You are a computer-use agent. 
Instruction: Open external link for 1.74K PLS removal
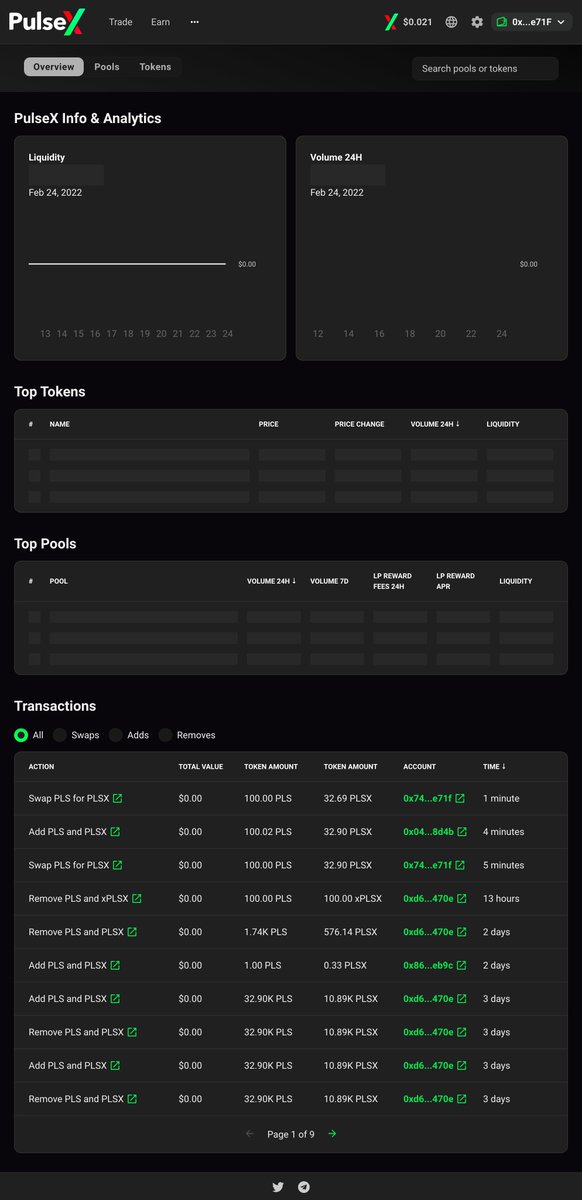point(132,931)
